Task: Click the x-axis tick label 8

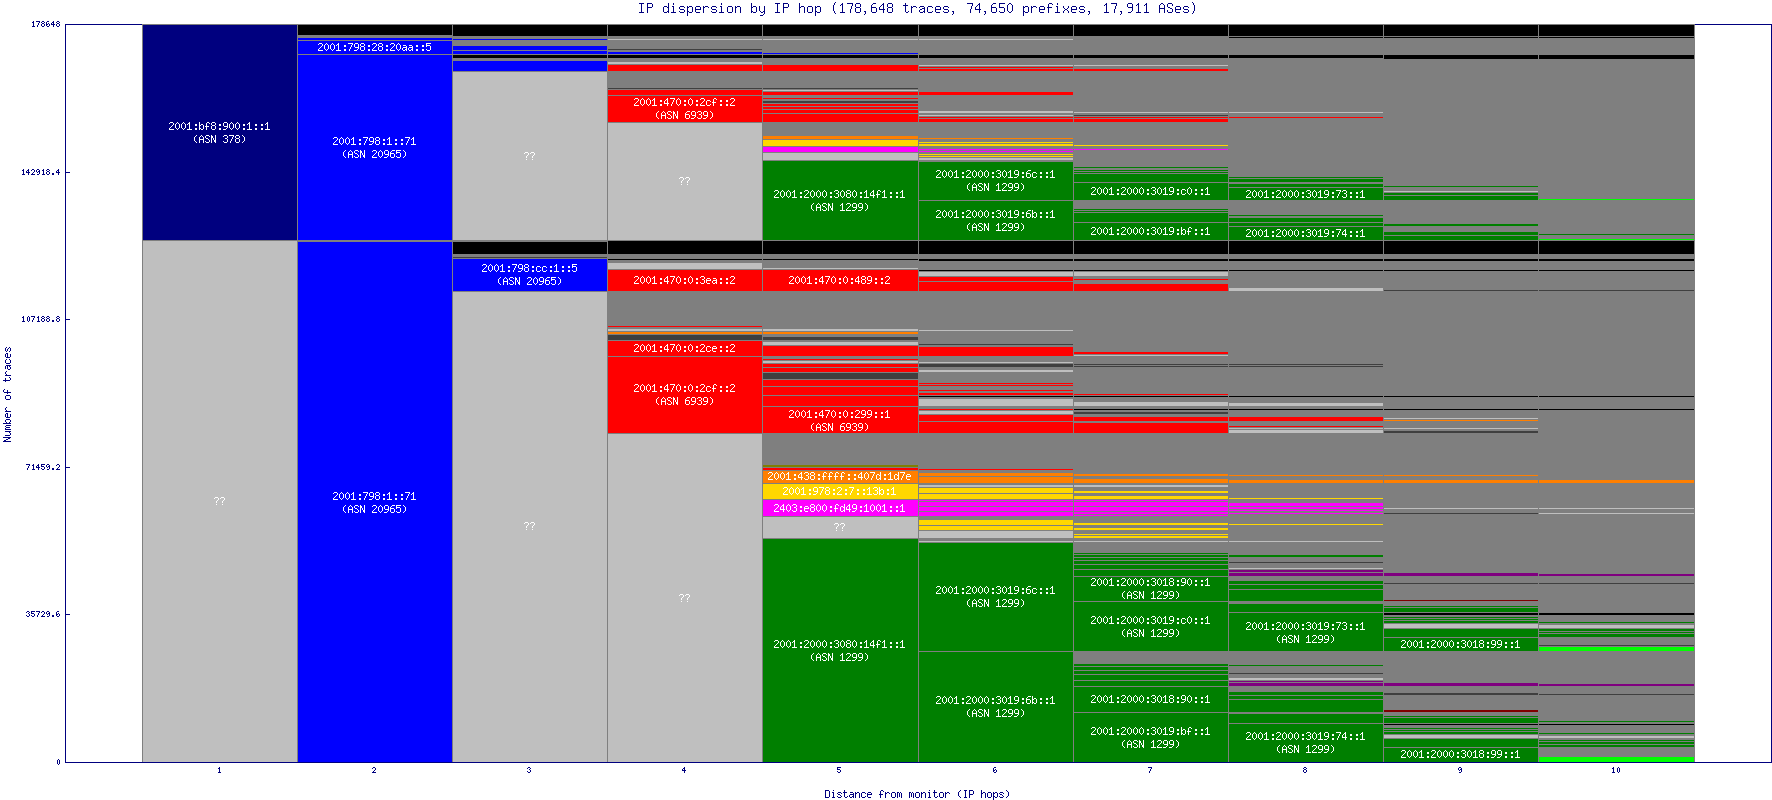Action: (1305, 770)
